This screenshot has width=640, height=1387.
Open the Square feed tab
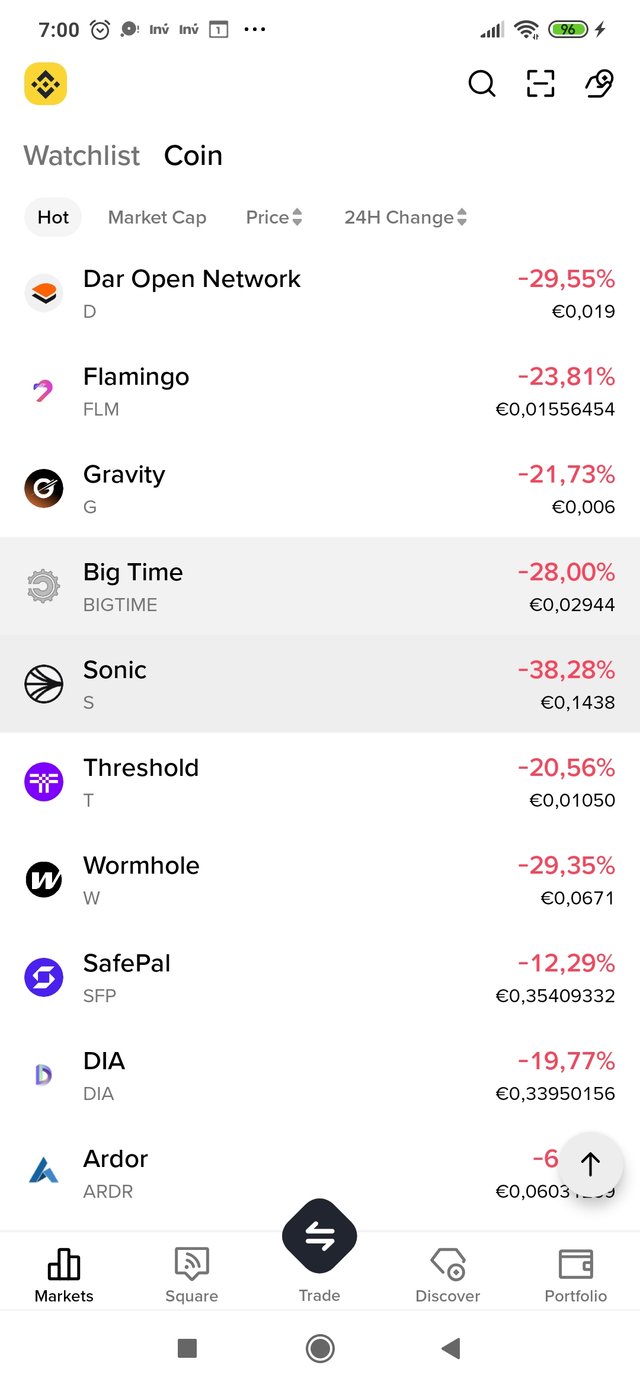coord(191,1274)
